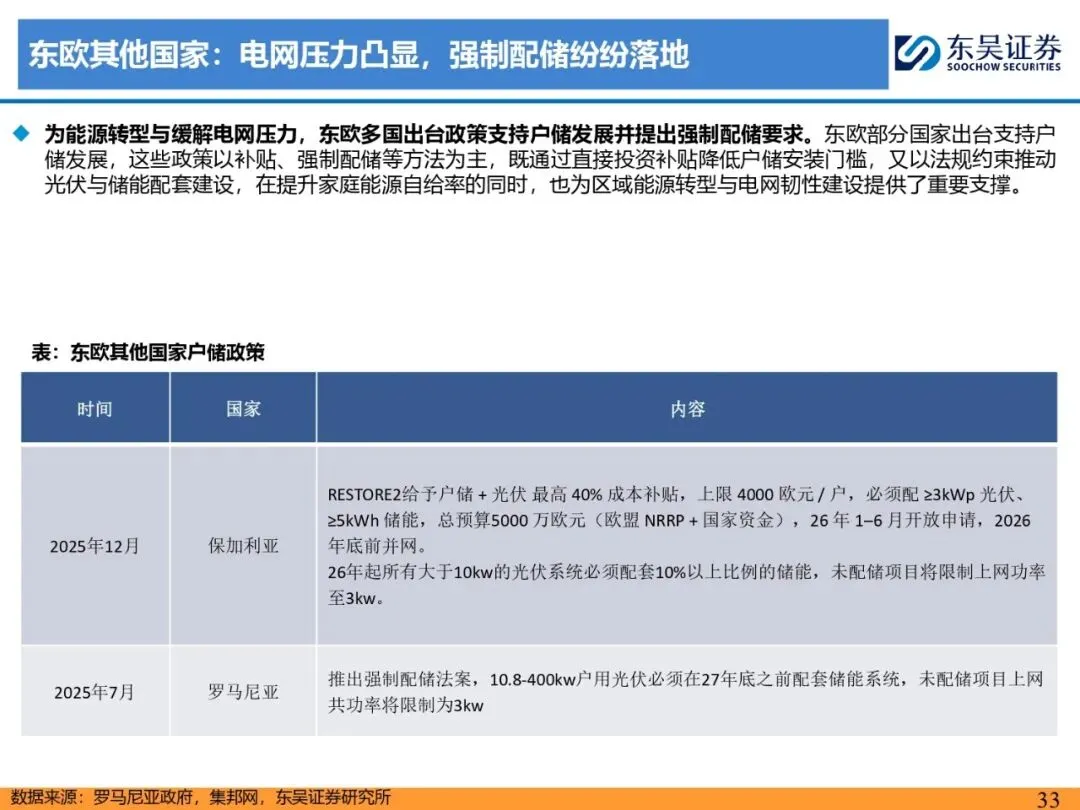The width and height of the screenshot is (1080, 810).
Task: Click the 东吴证券 company name text
Action: tap(1003, 48)
